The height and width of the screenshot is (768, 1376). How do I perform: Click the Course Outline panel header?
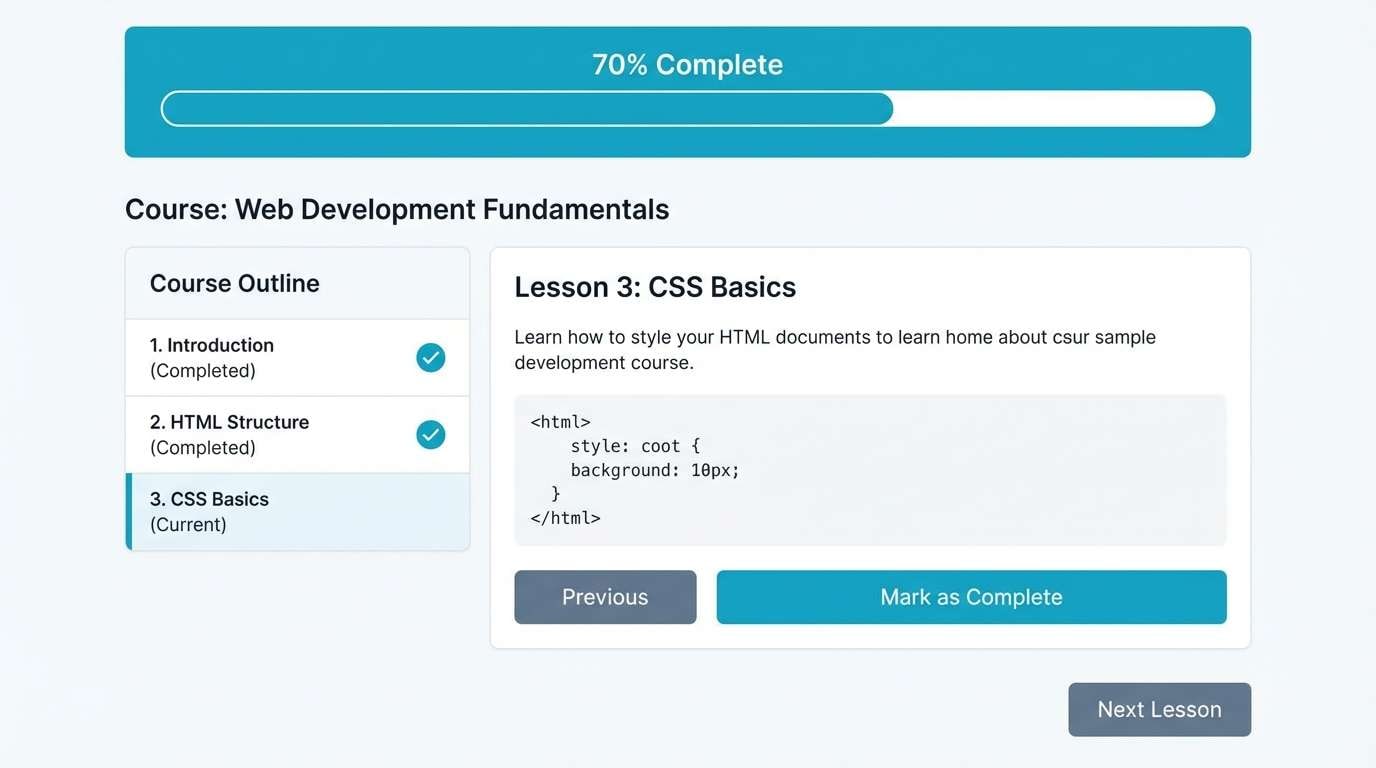(234, 283)
